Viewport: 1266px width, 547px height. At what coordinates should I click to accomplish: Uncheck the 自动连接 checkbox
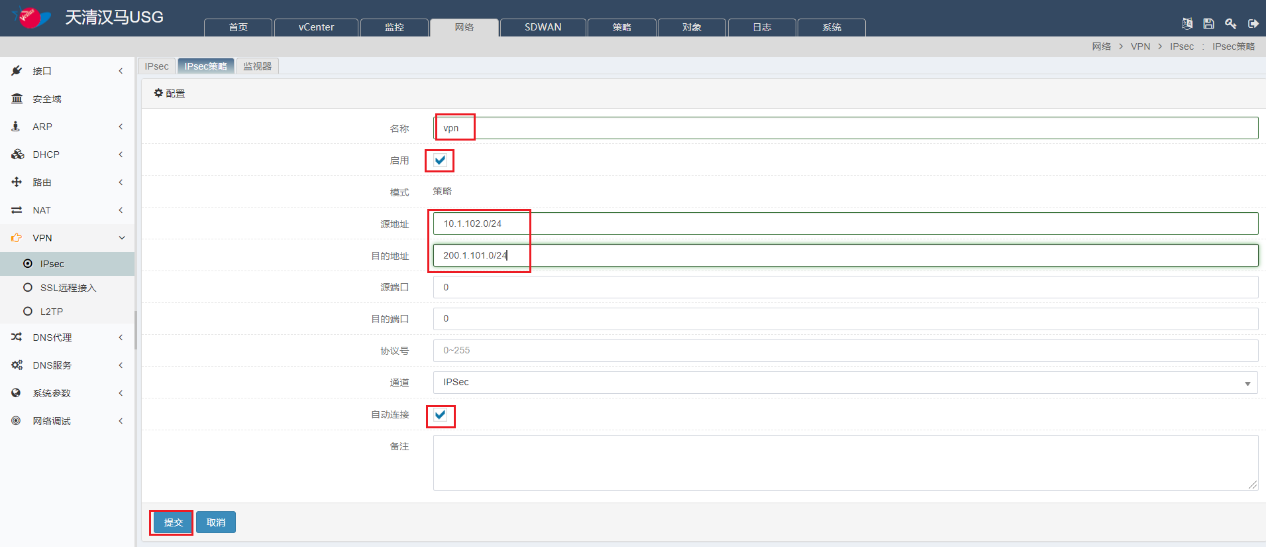click(440, 414)
